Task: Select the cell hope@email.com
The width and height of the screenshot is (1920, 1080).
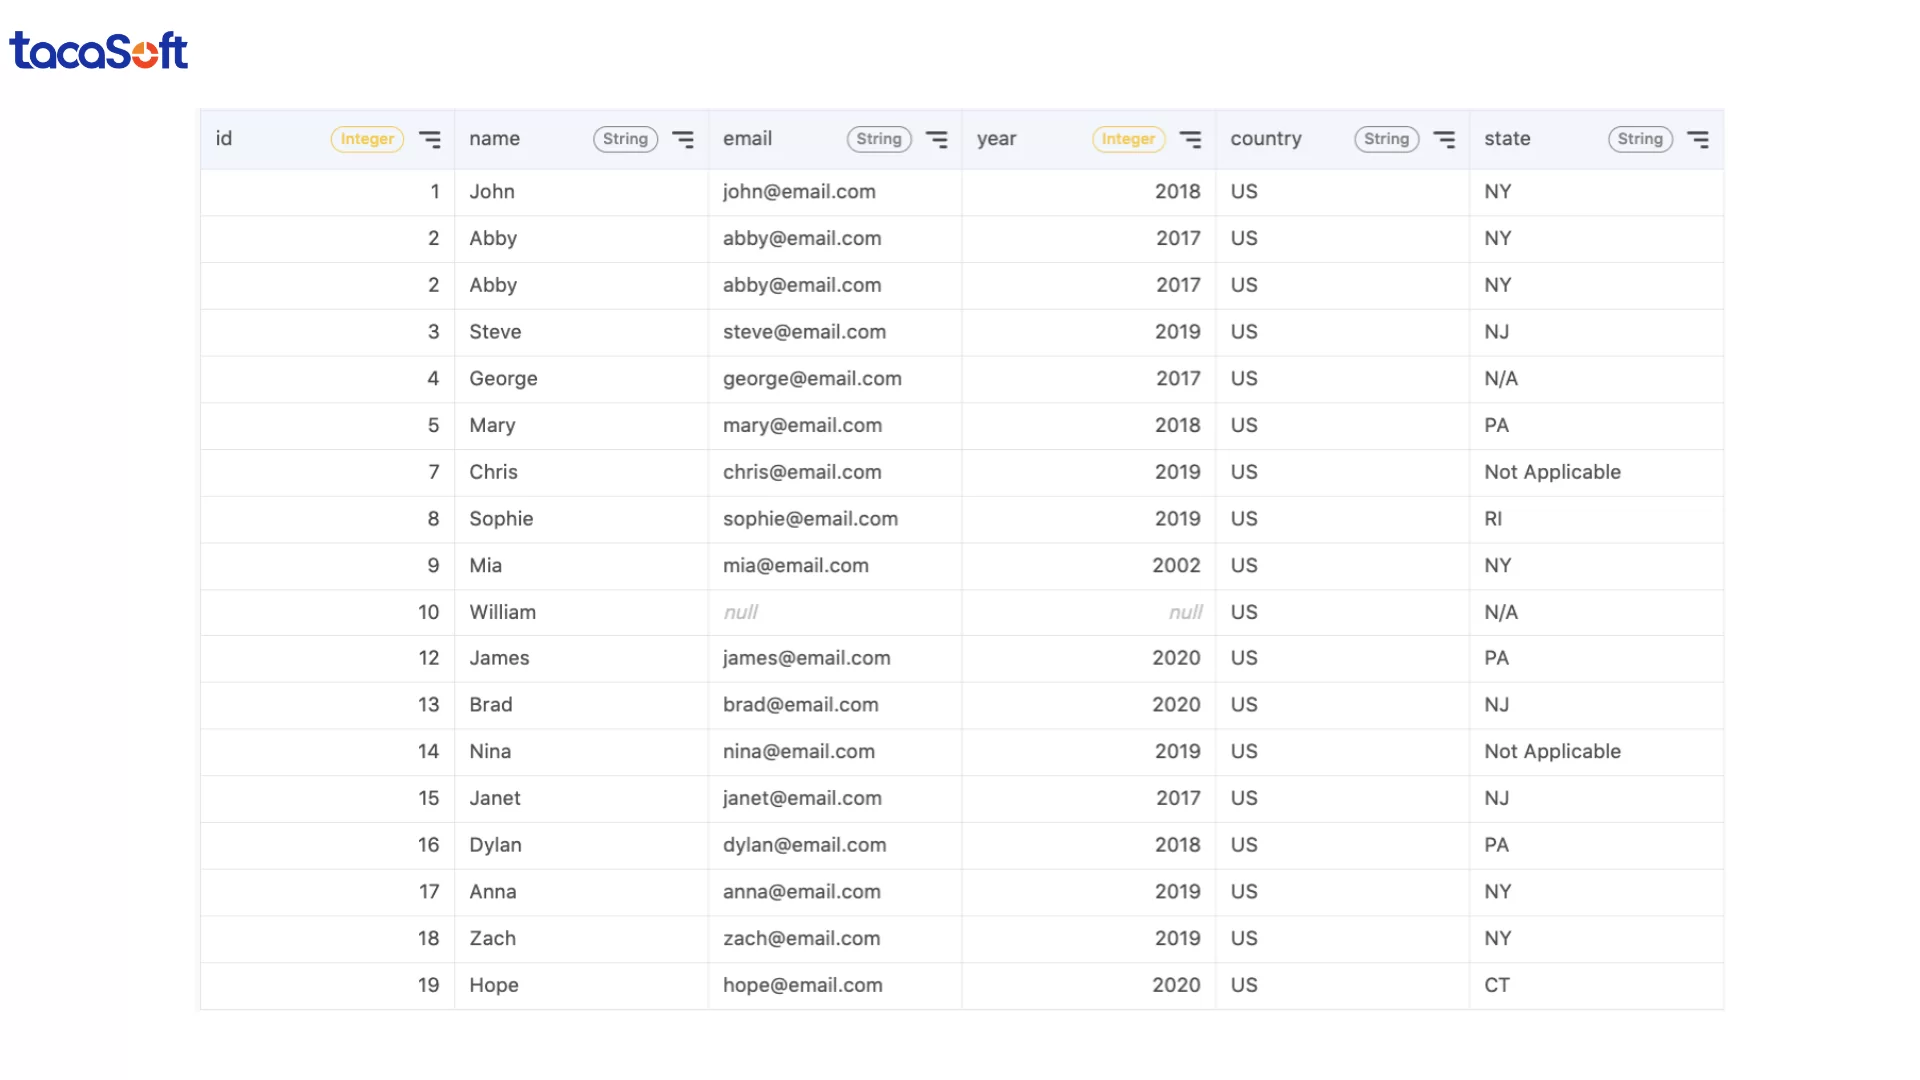Action: click(x=835, y=986)
